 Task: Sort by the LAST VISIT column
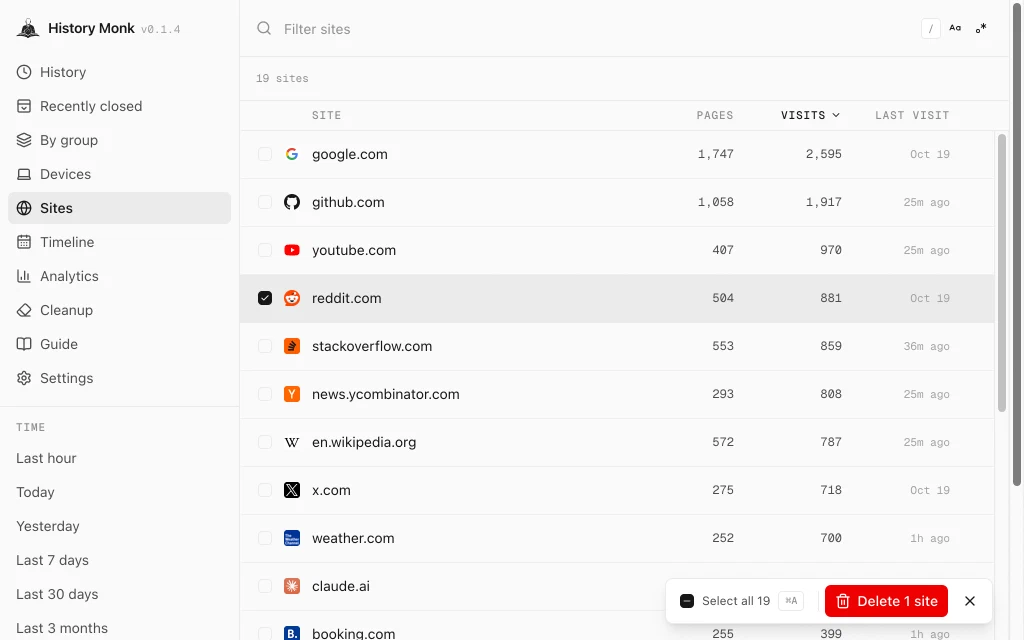(912, 115)
